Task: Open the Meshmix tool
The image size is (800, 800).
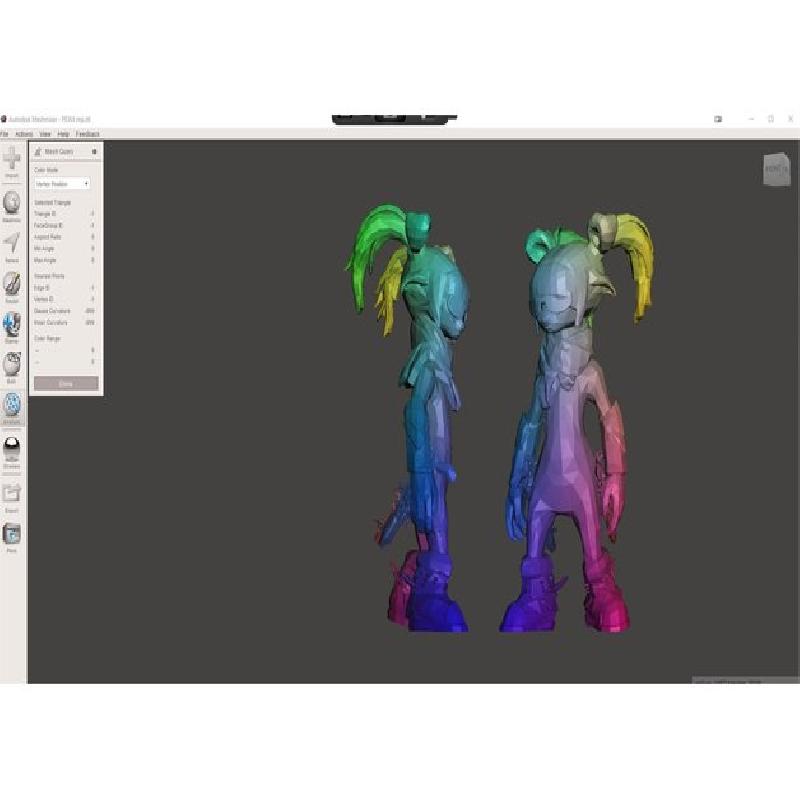Action: [12, 203]
